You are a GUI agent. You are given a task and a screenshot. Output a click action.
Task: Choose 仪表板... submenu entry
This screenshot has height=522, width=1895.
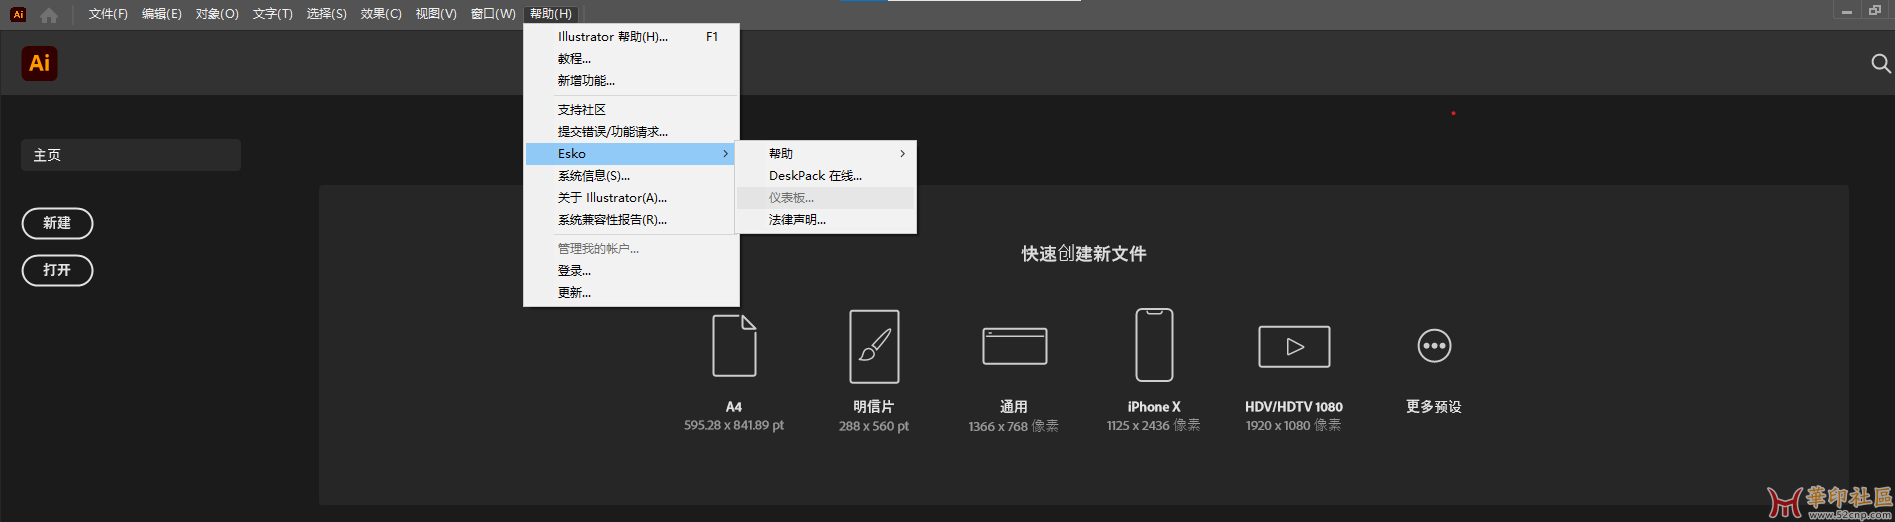(826, 198)
